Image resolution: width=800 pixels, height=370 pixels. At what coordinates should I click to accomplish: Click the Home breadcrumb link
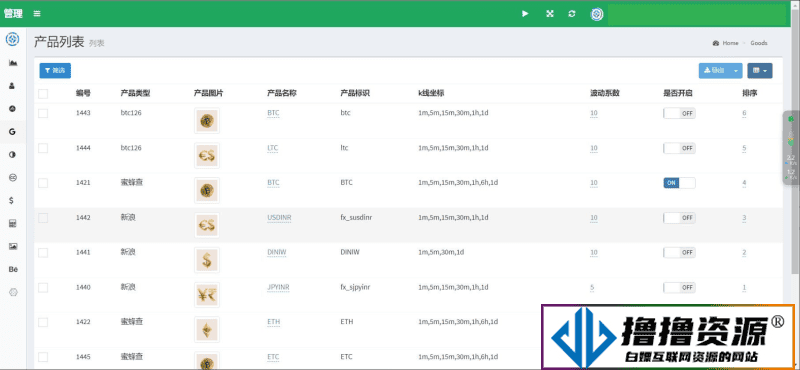730,43
